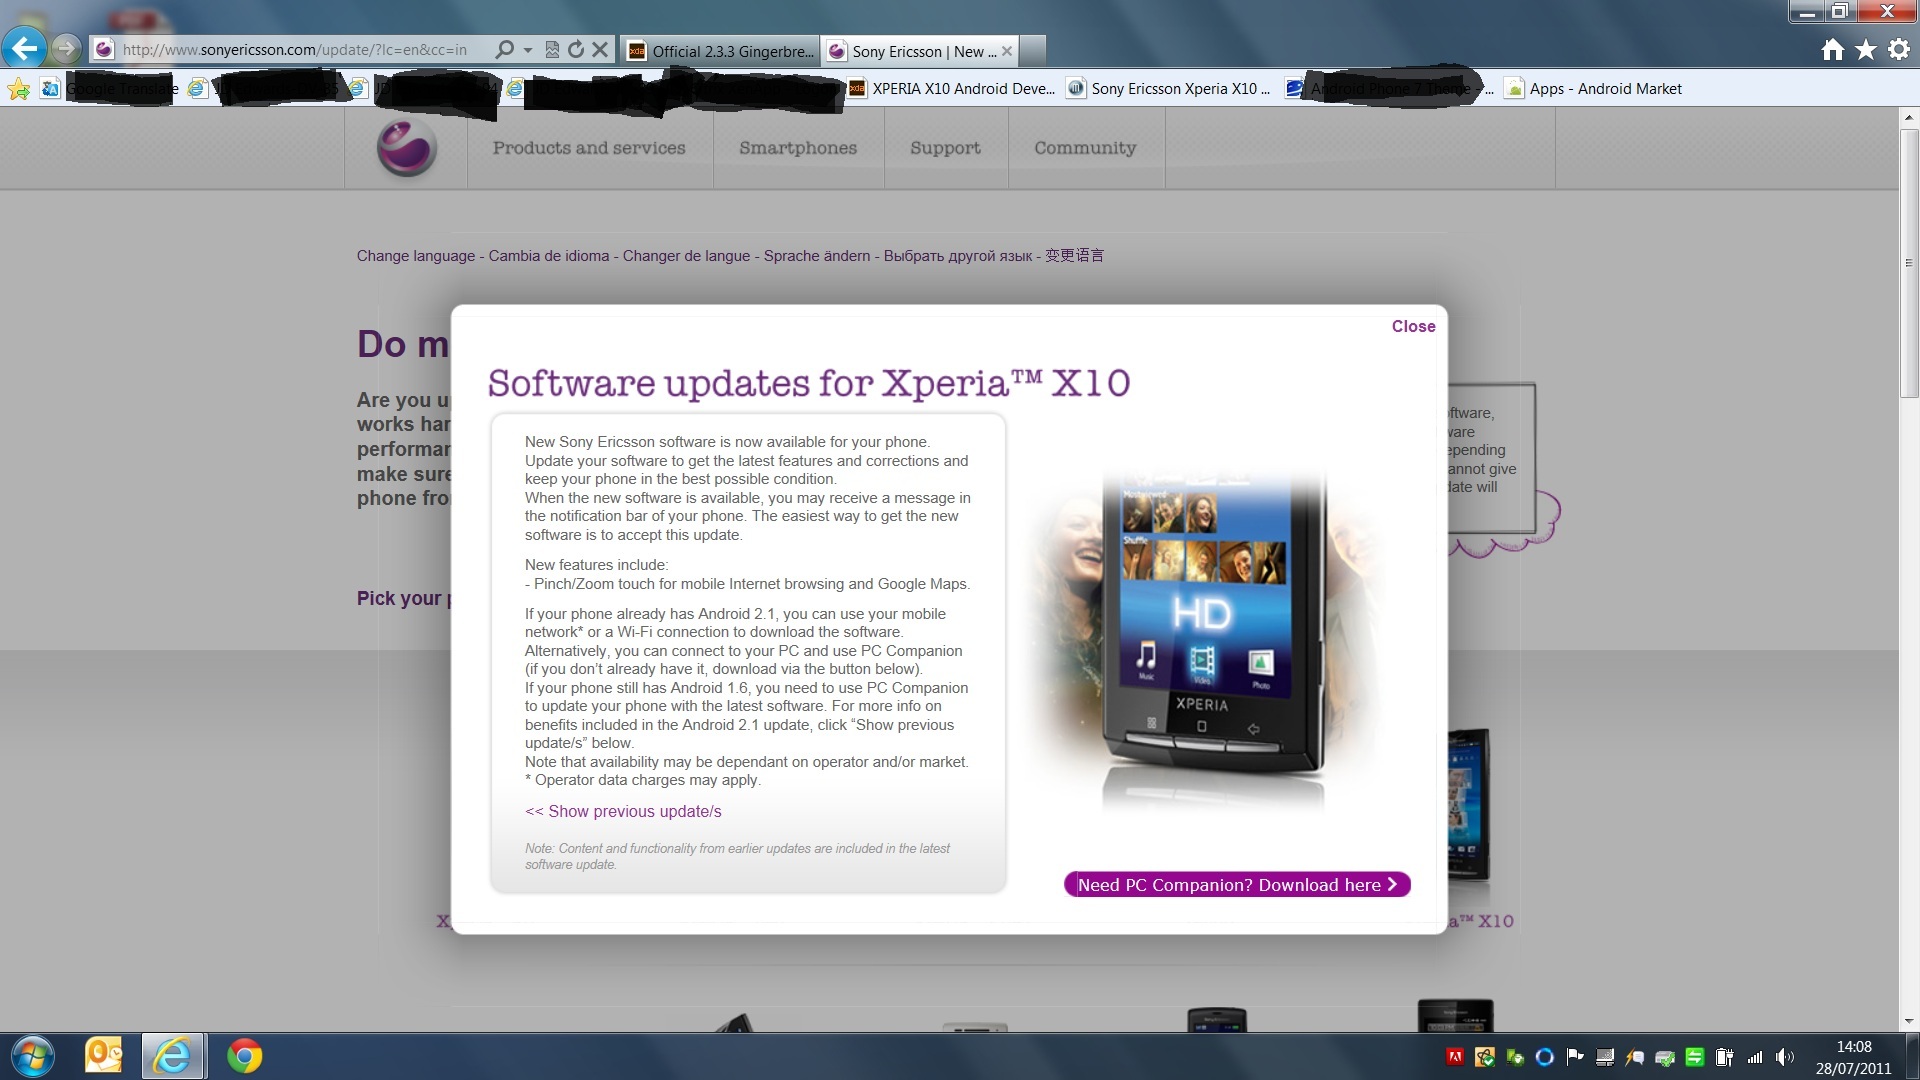Open the address bar dropdown arrow

[527, 50]
